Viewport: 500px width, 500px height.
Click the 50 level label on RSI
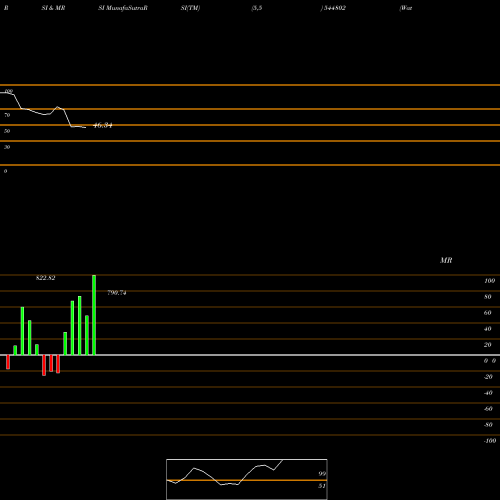coord(7,131)
